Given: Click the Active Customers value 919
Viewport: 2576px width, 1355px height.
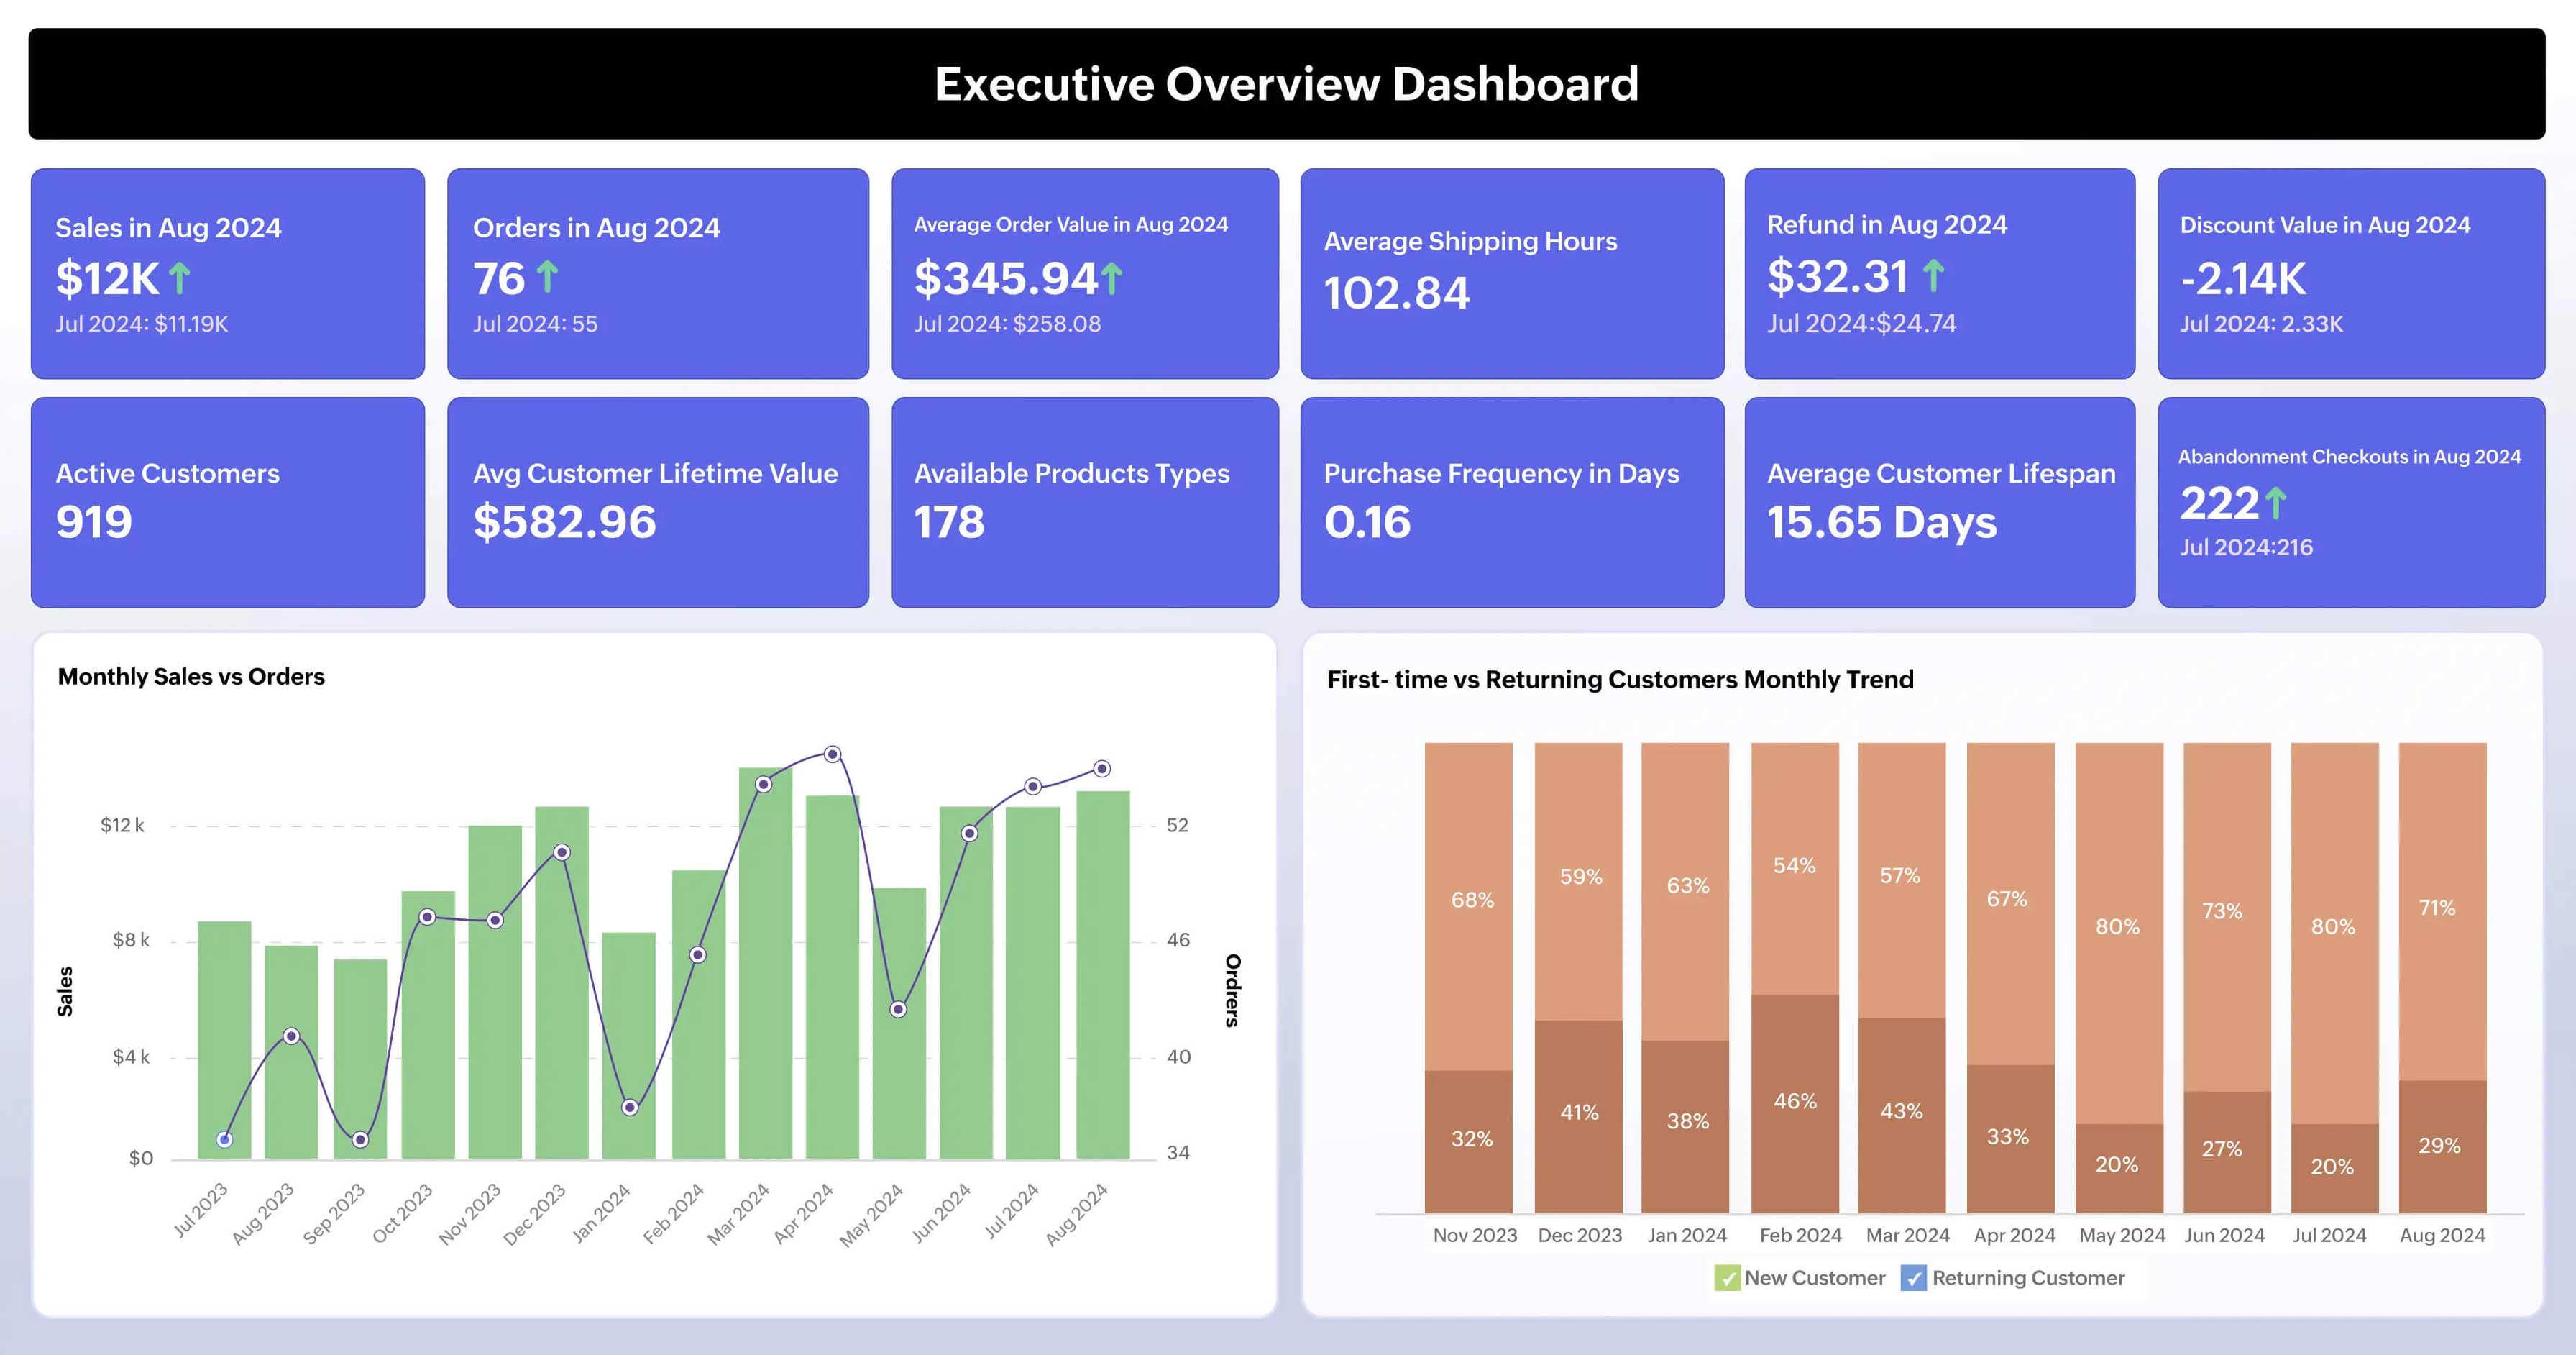Looking at the screenshot, I should click(x=94, y=522).
